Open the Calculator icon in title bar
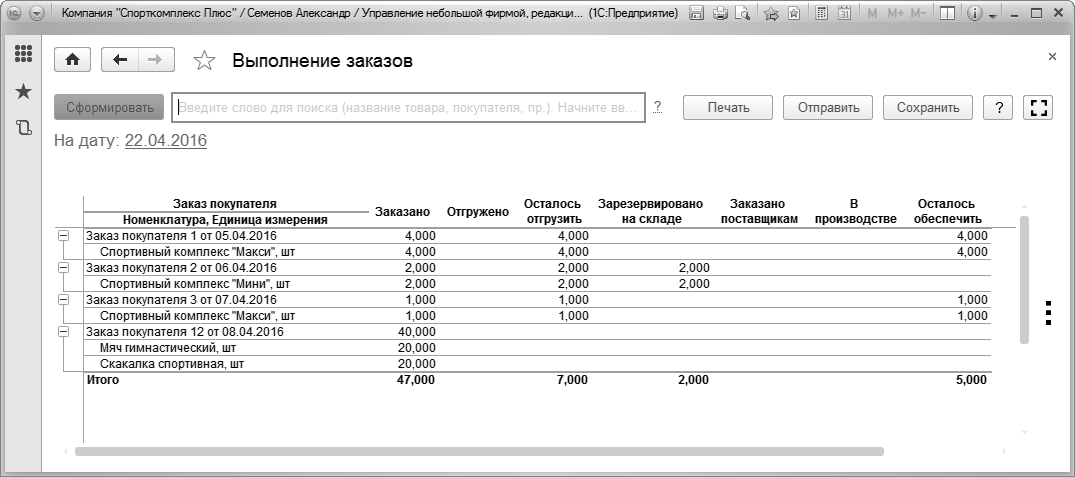 coord(823,13)
